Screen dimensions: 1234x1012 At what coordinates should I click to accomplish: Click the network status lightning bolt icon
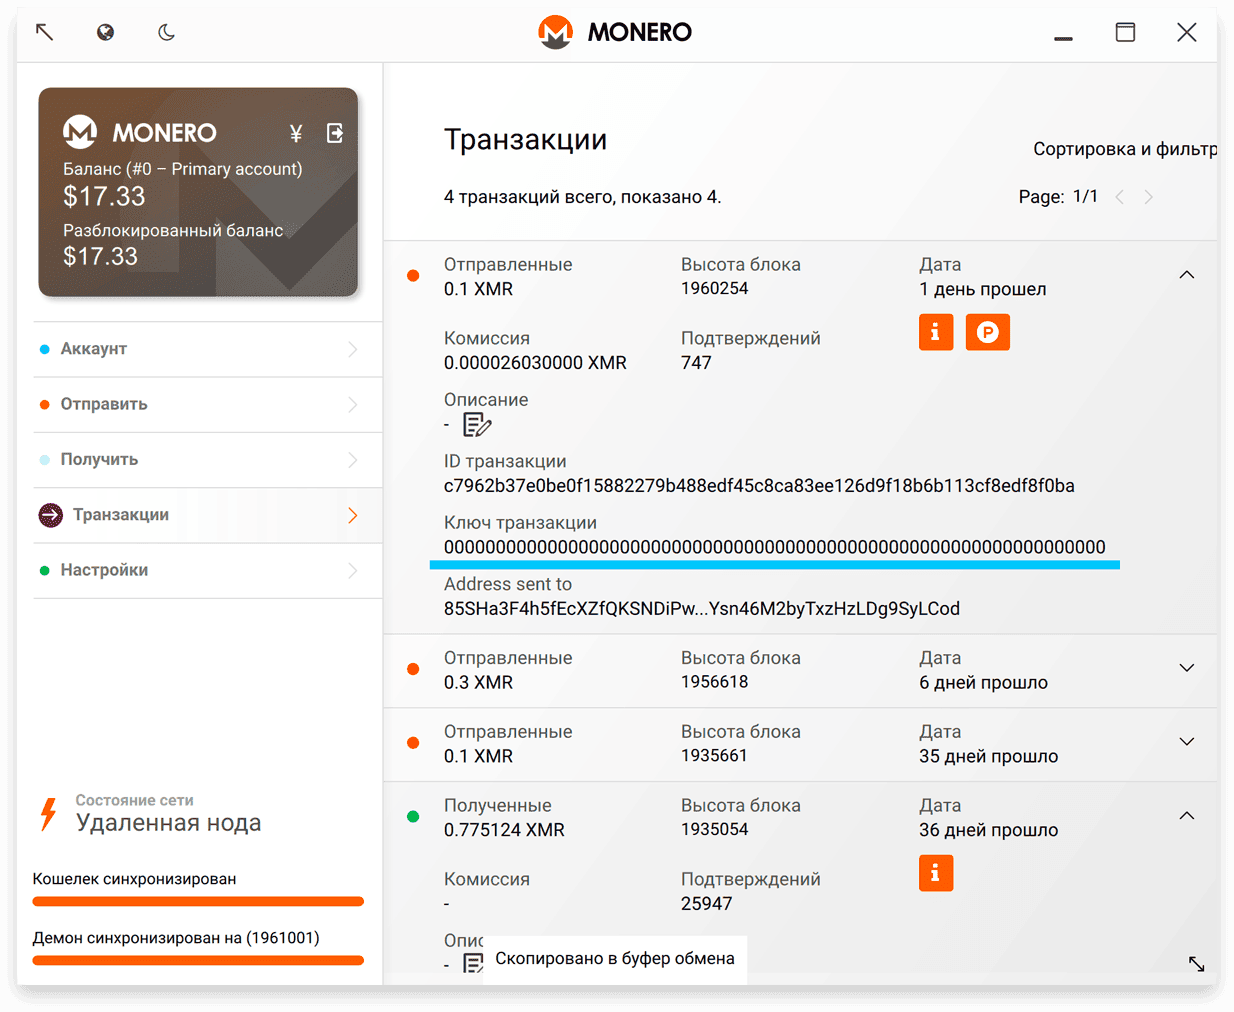[x=48, y=814]
